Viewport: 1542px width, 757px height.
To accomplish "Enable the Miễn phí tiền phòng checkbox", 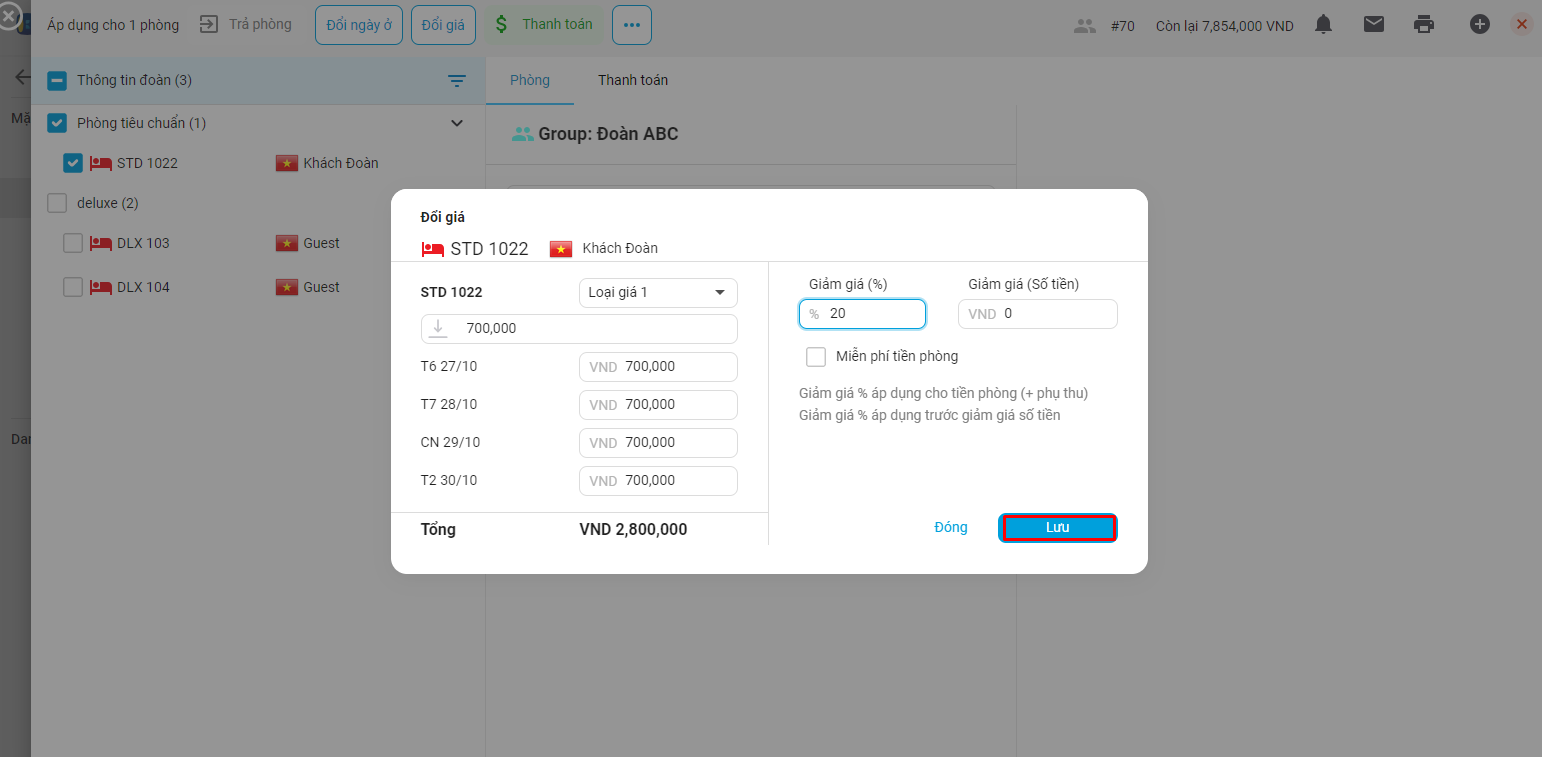I will point(816,357).
